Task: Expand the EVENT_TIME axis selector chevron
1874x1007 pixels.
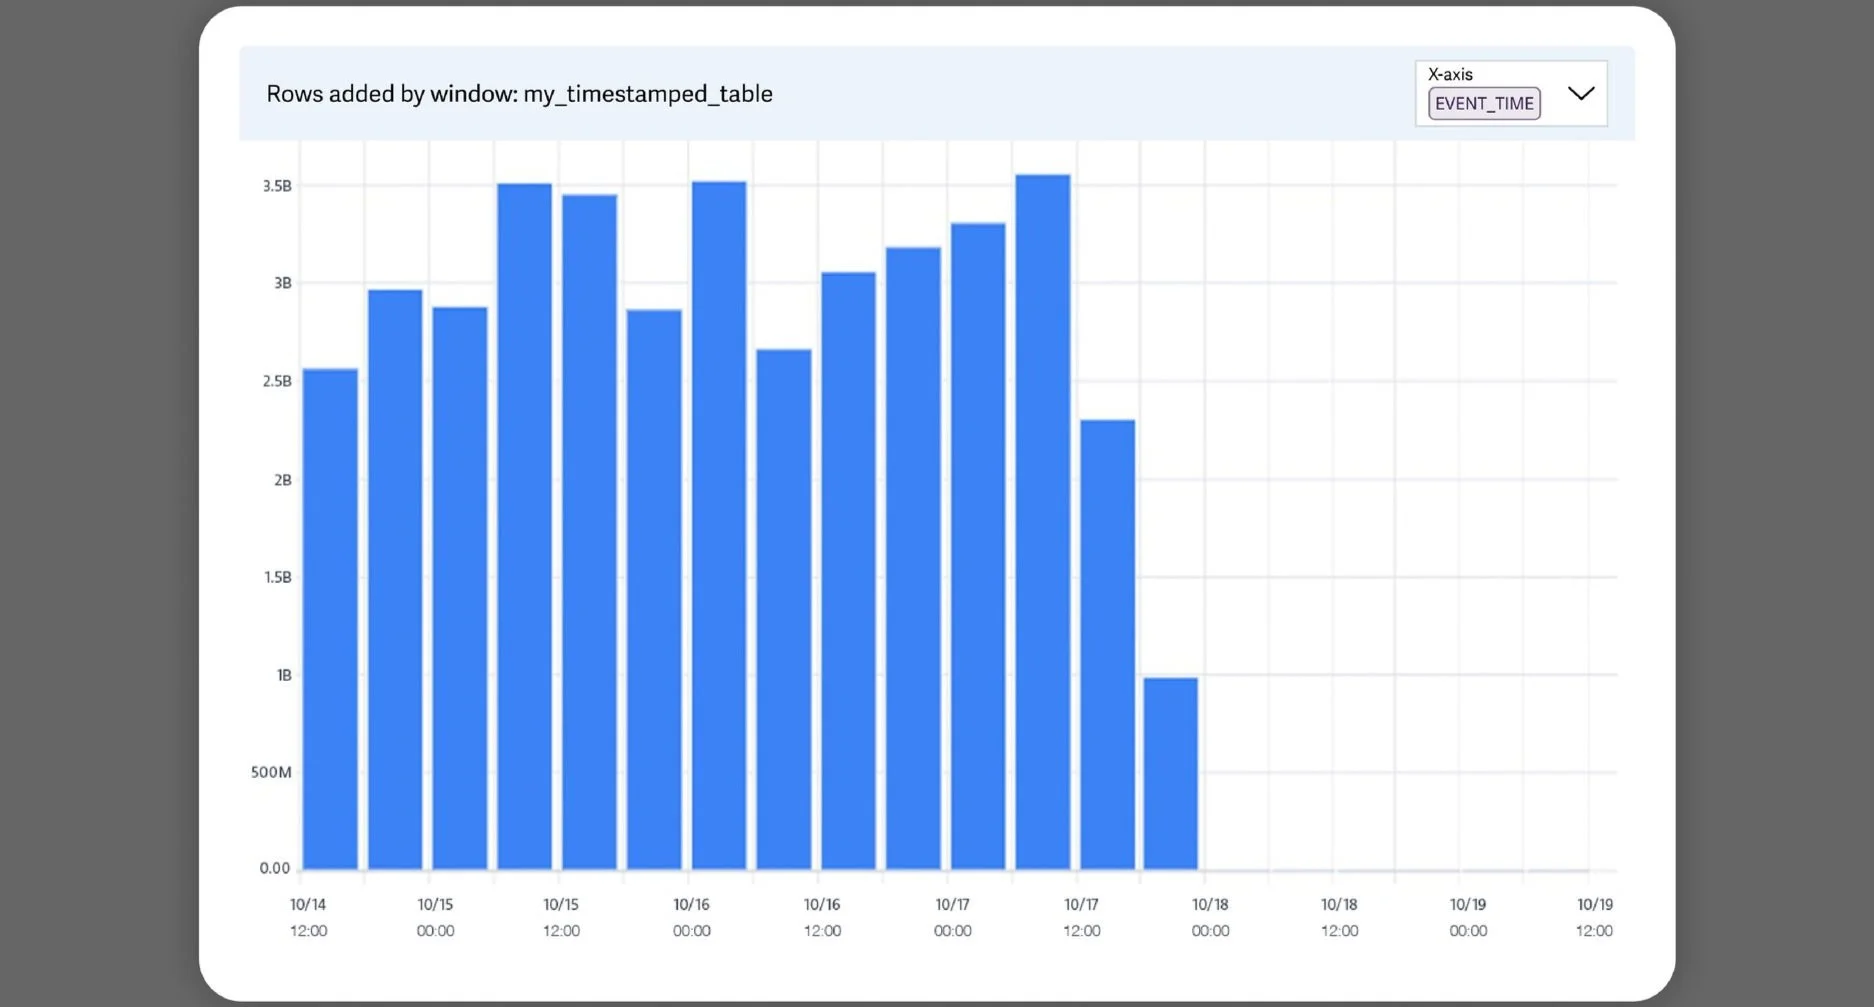Action: 1582,93
